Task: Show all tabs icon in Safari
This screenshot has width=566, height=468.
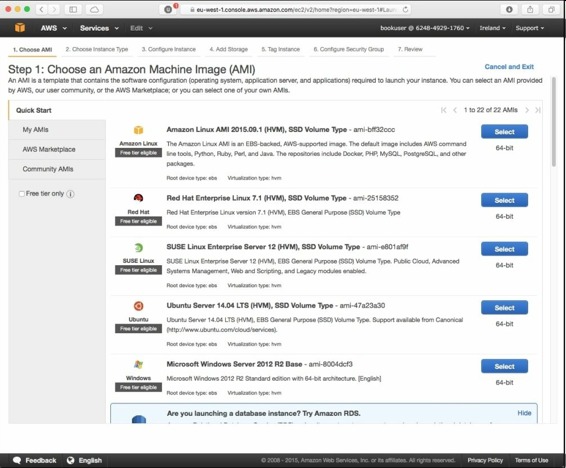Action: [551, 10]
